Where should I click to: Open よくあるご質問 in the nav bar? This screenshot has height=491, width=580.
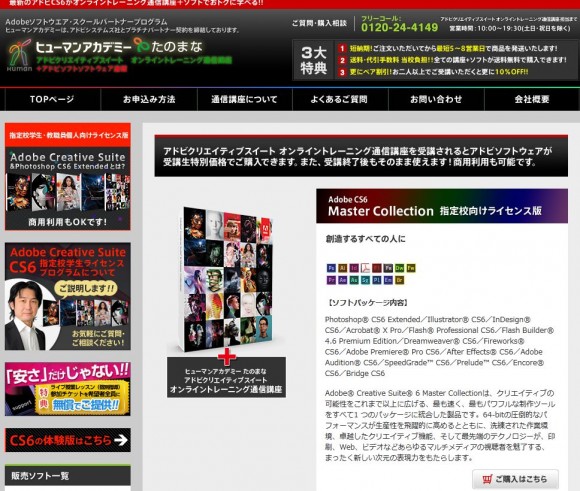(x=340, y=99)
